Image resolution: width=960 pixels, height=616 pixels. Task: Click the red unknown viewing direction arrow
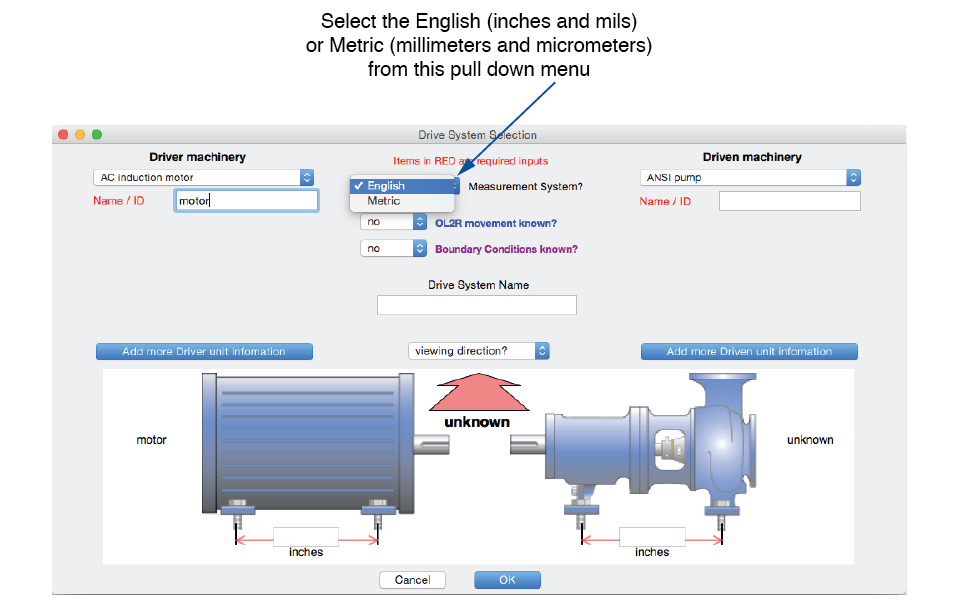(478, 395)
